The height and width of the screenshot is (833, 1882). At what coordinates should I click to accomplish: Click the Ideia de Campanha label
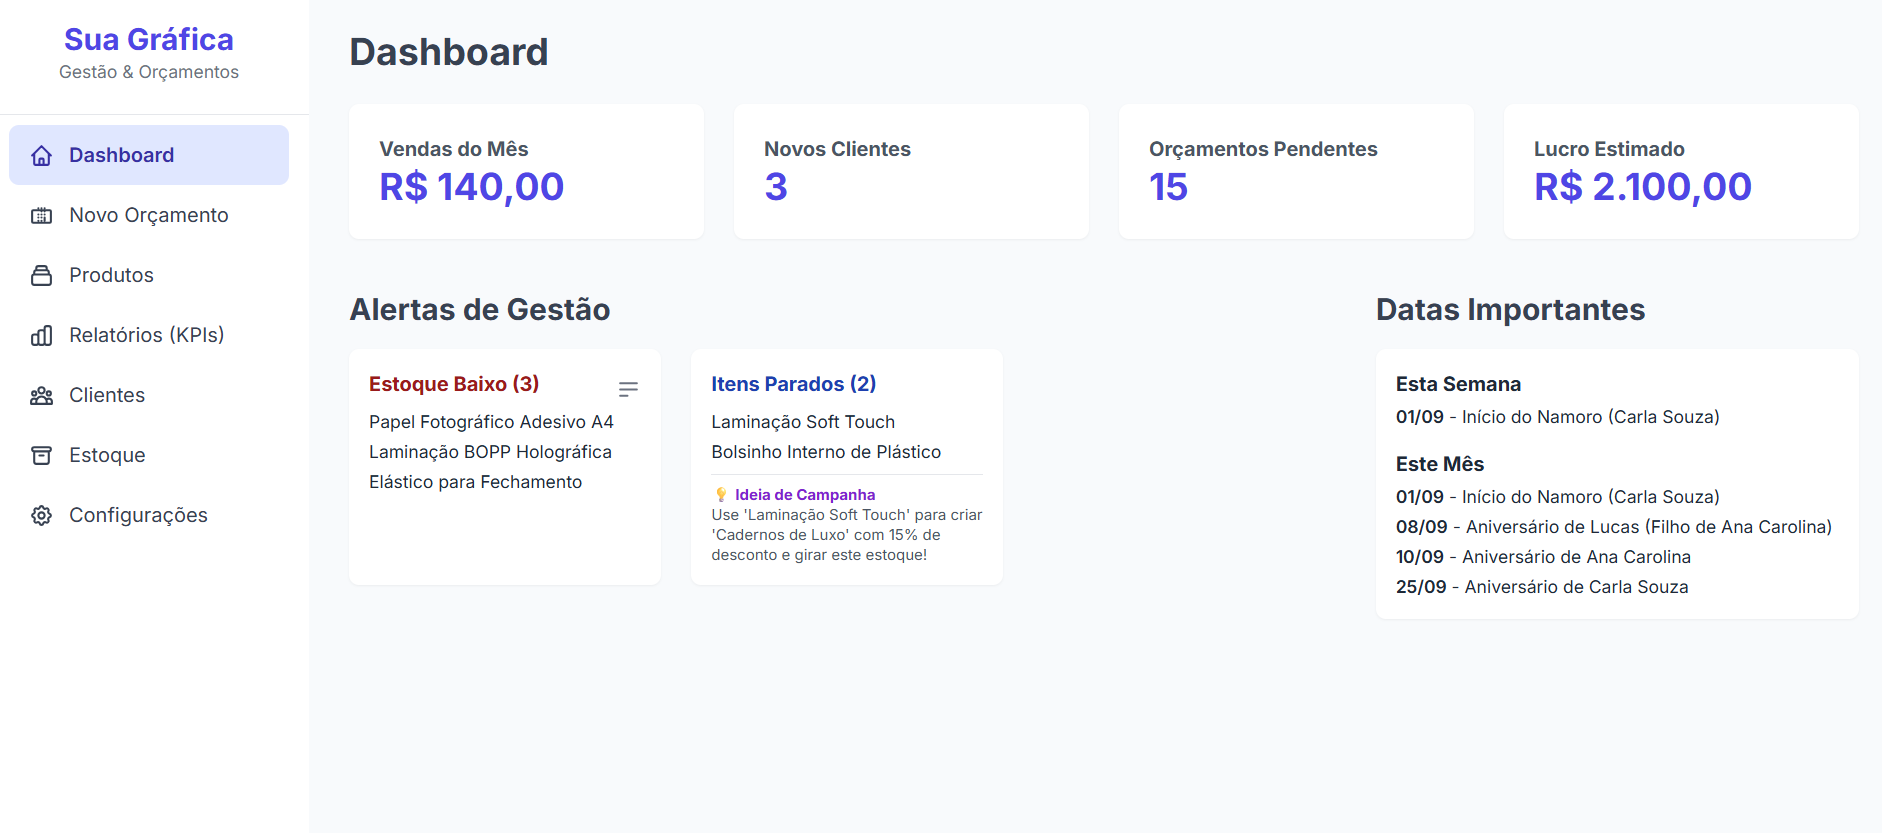804,493
